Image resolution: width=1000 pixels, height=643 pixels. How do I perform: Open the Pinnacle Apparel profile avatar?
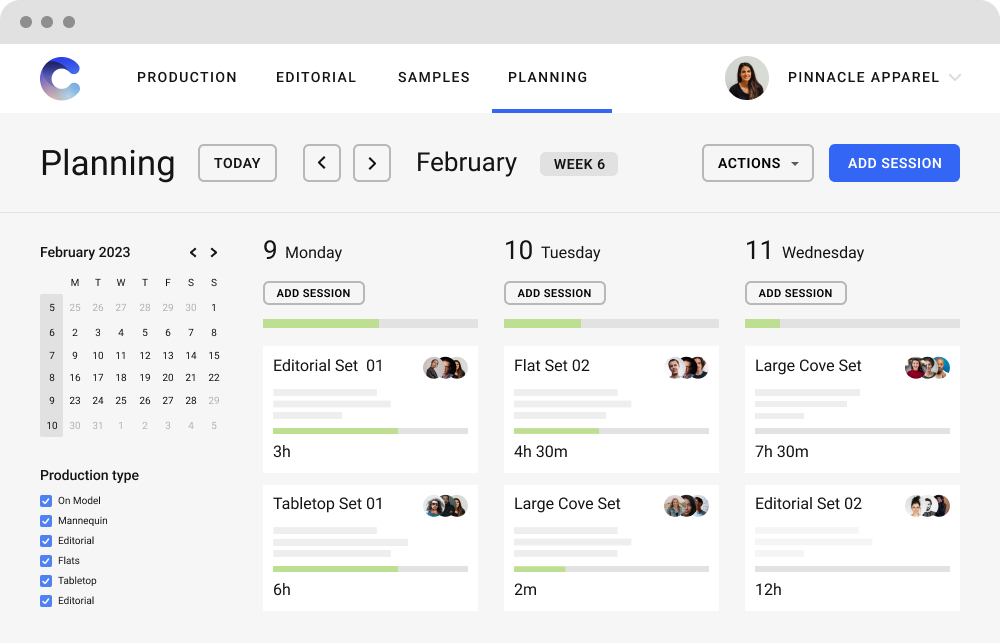746,78
